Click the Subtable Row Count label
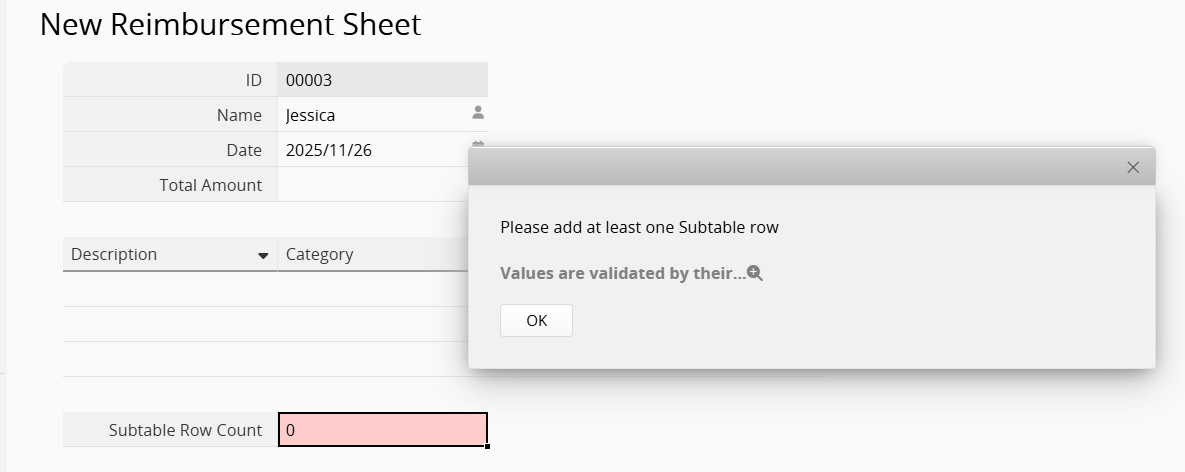Viewport: 1185px width, 472px height. tap(185, 430)
